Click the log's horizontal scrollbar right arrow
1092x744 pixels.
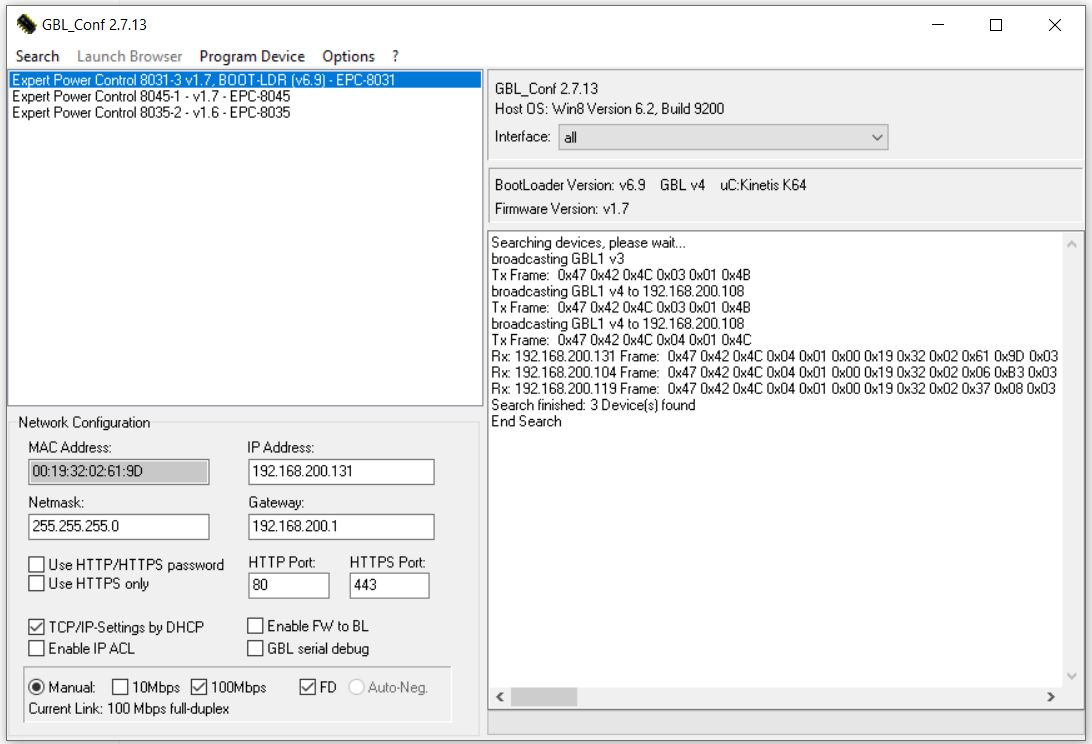point(1050,697)
